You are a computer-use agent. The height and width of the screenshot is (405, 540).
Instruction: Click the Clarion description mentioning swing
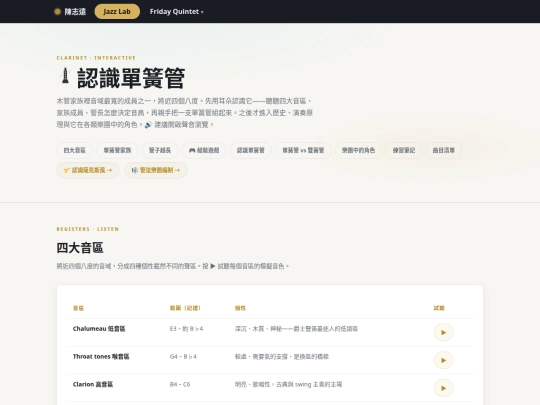(x=288, y=384)
